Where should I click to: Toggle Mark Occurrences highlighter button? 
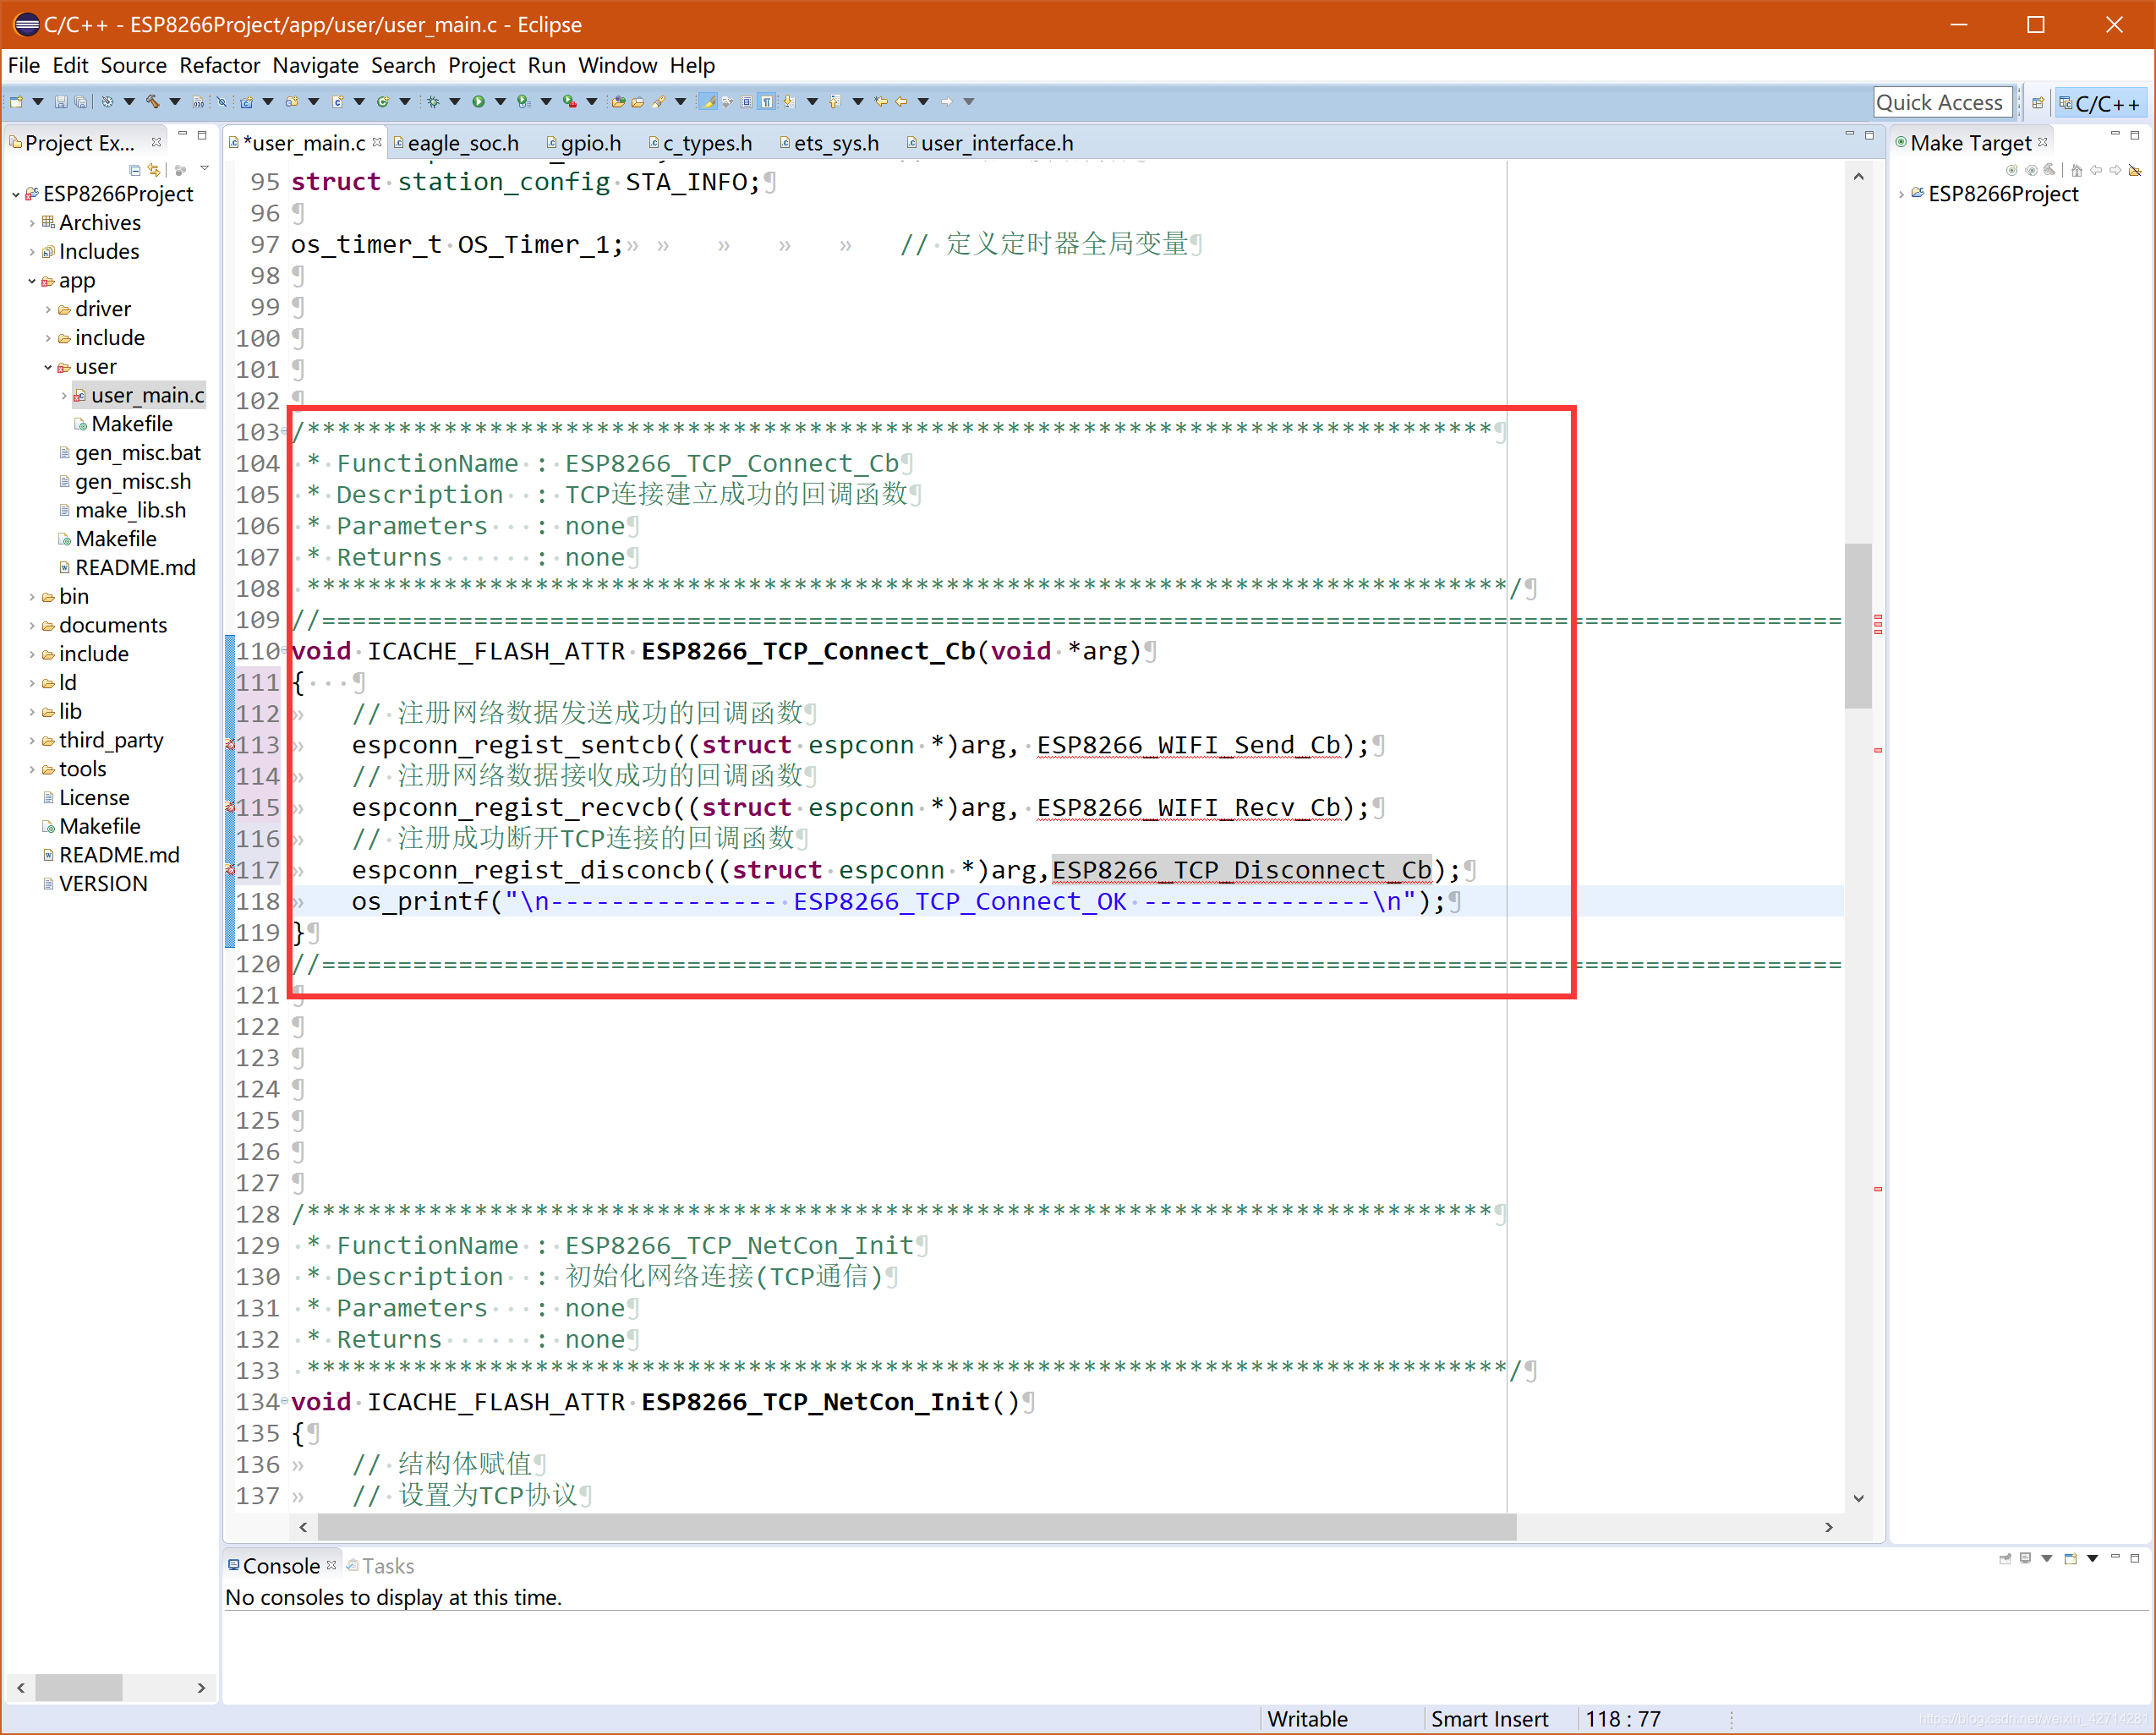click(x=708, y=102)
